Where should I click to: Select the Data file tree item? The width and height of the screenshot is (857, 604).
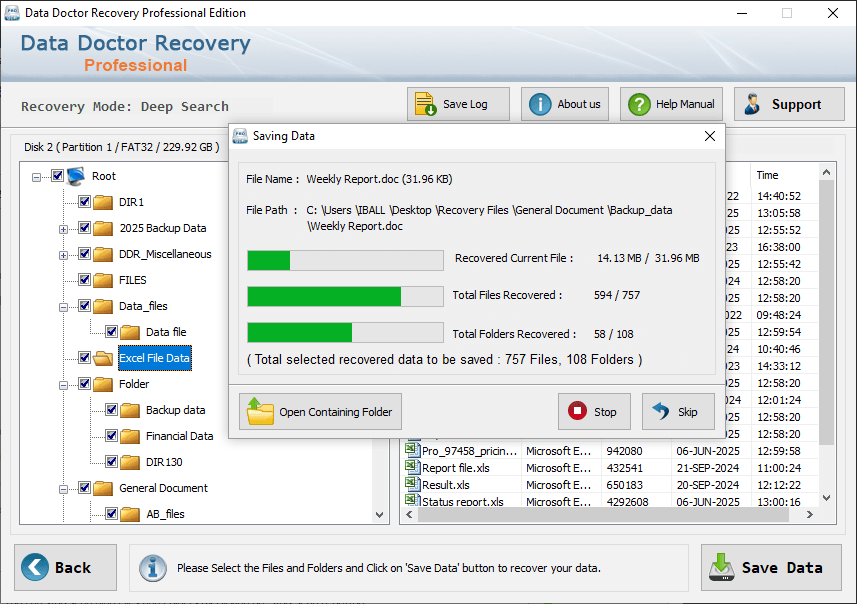(166, 332)
